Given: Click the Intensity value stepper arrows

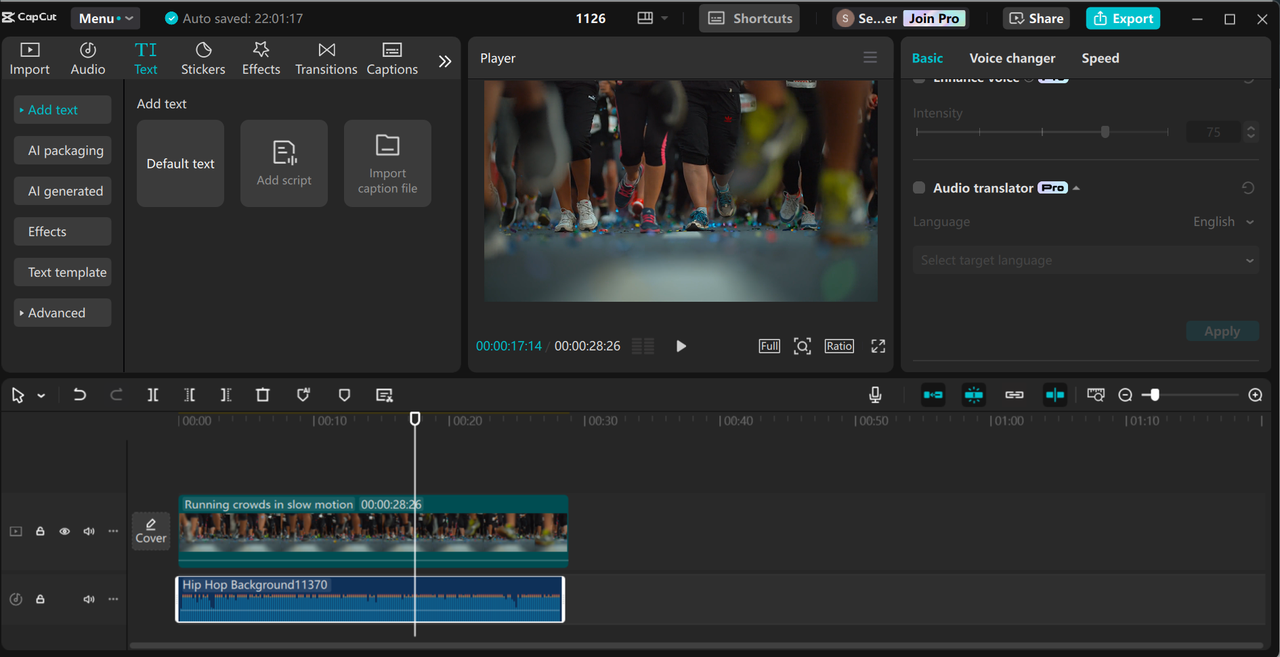Looking at the screenshot, I should [1250, 132].
